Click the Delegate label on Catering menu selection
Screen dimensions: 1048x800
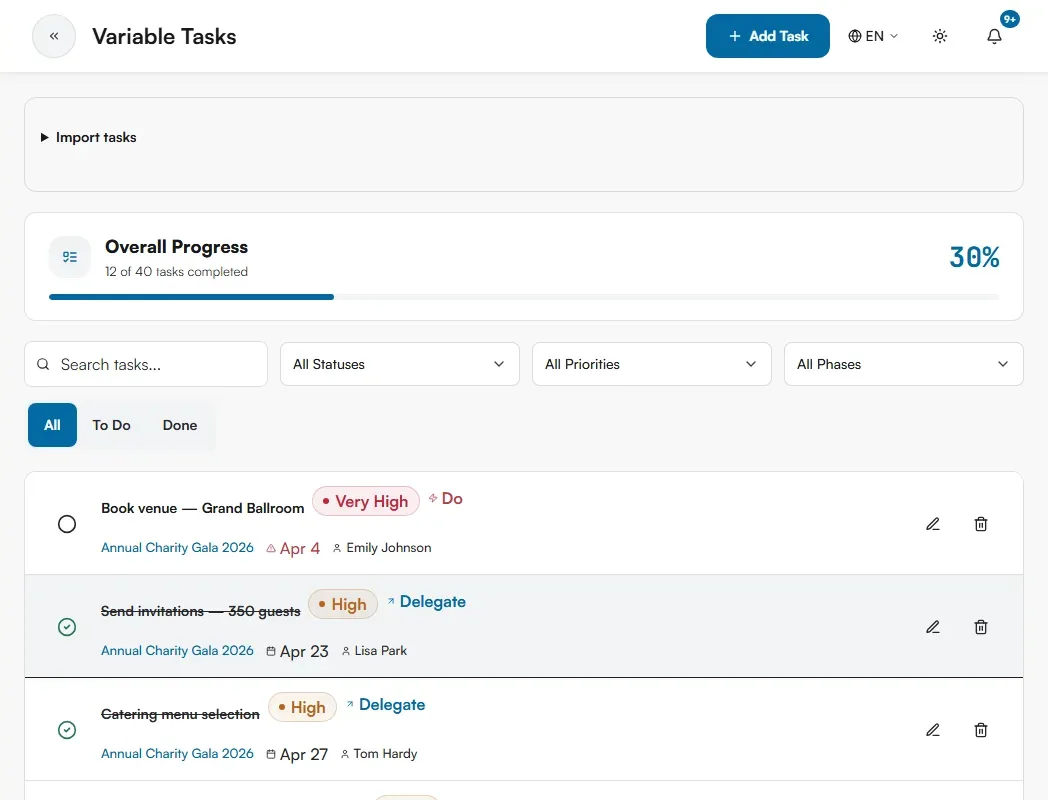click(392, 704)
